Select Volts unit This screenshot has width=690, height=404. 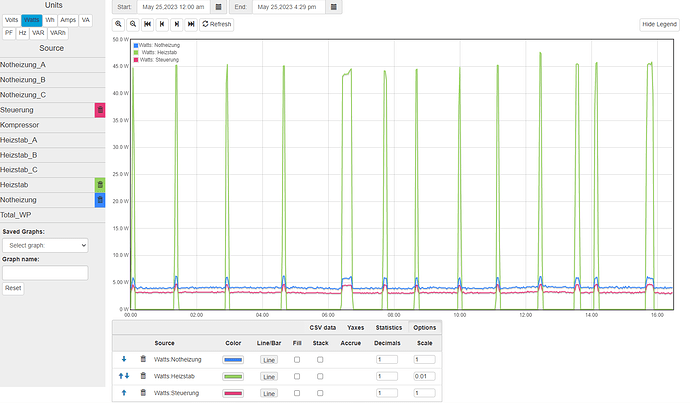(x=11, y=20)
